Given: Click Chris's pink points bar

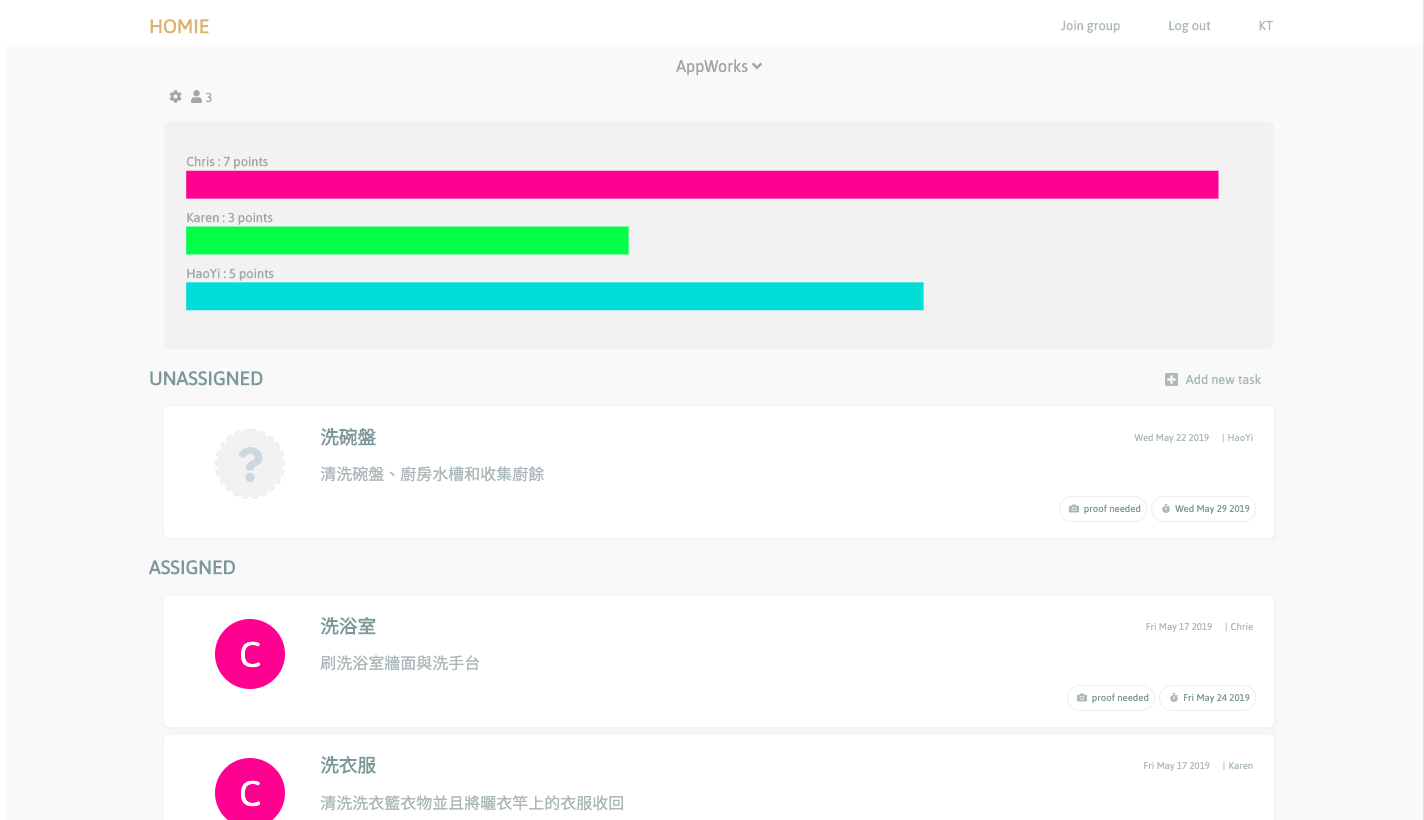Looking at the screenshot, I should [702, 185].
